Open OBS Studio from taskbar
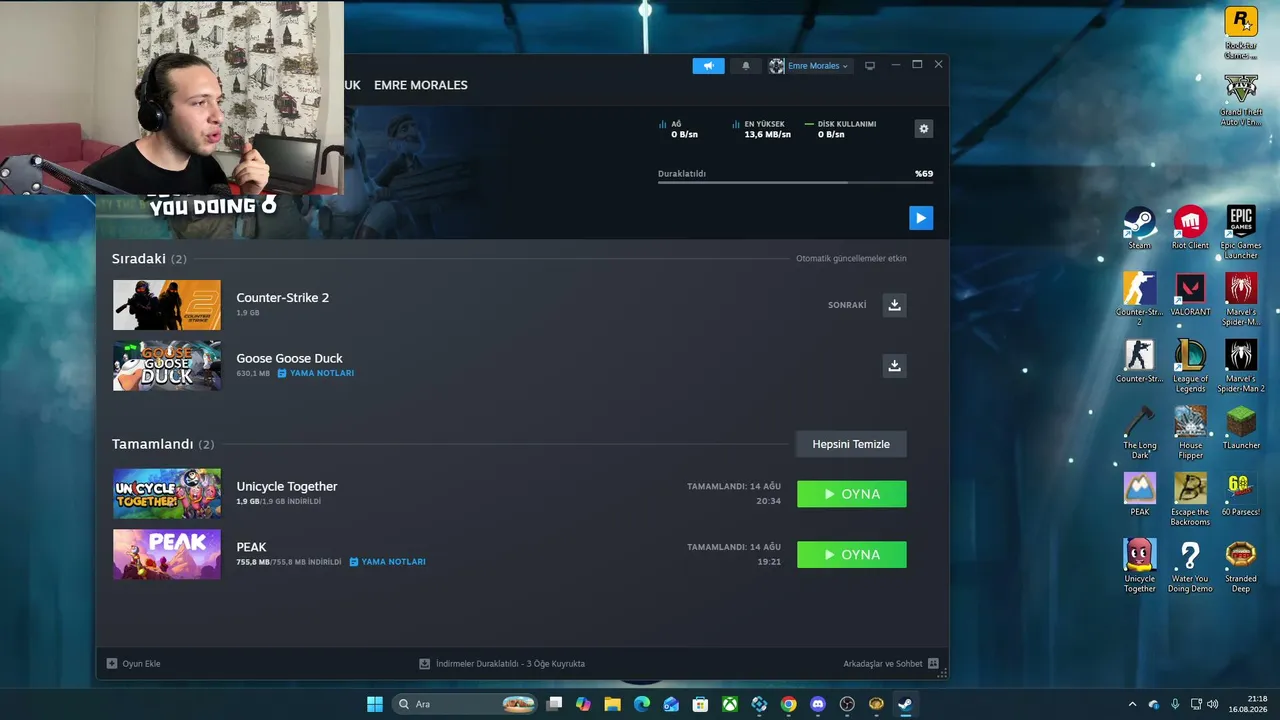 [848, 704]
